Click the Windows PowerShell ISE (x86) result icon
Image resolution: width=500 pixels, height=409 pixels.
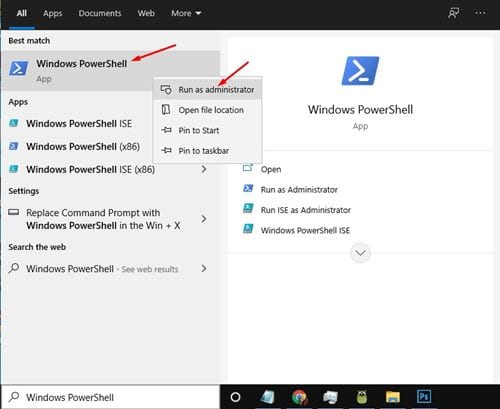pos(14,169)
